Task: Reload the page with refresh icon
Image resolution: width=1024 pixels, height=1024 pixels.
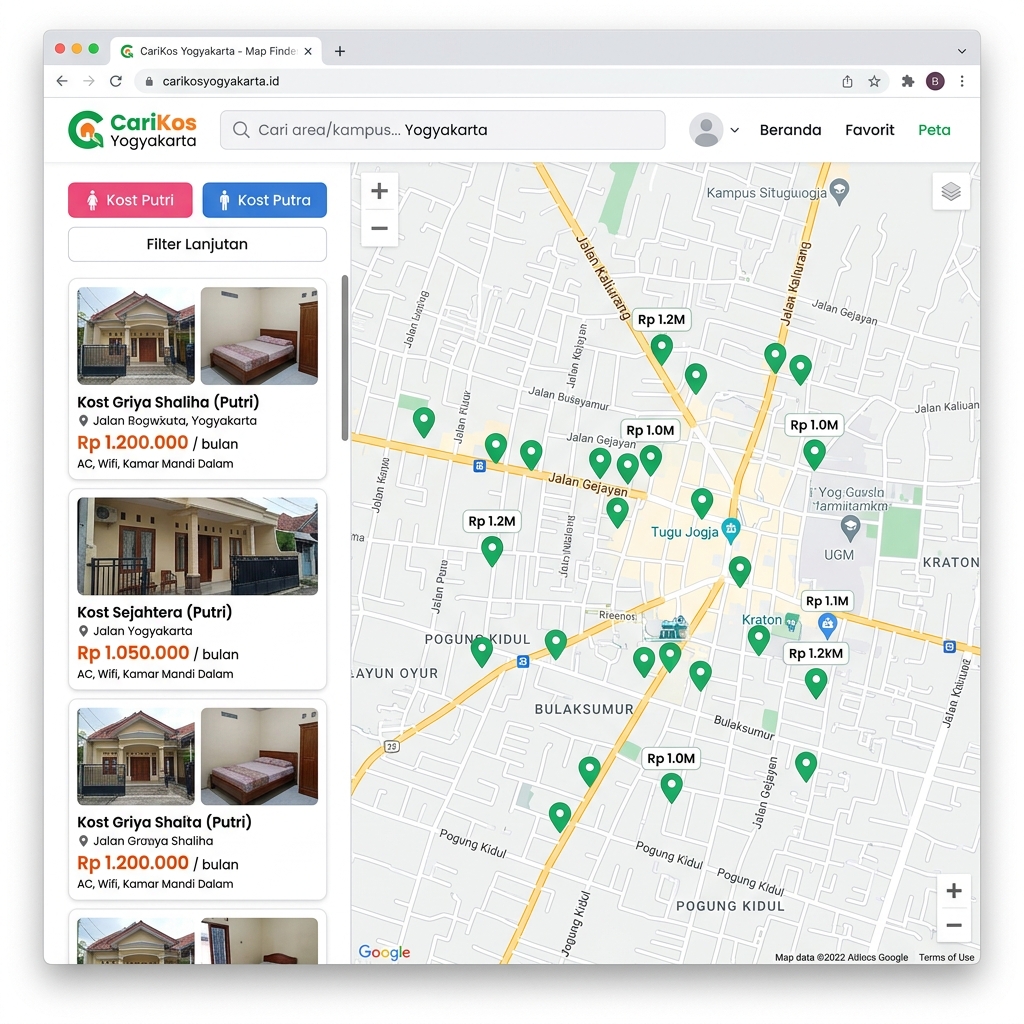Action: [x=116, y=81]
